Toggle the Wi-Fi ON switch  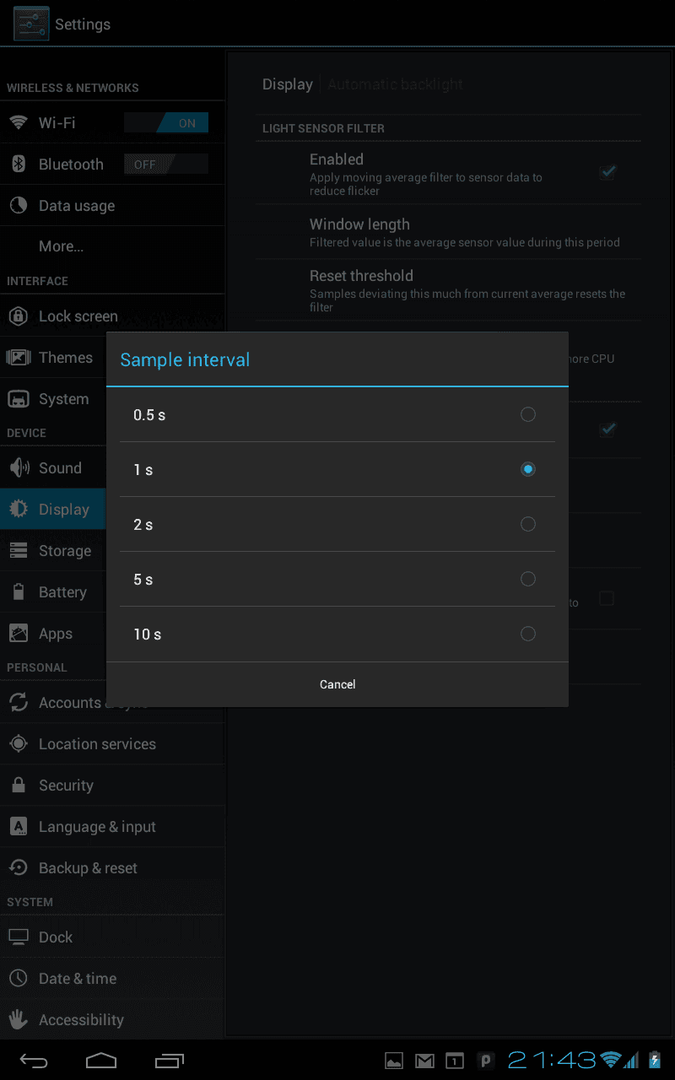point(166,123)
